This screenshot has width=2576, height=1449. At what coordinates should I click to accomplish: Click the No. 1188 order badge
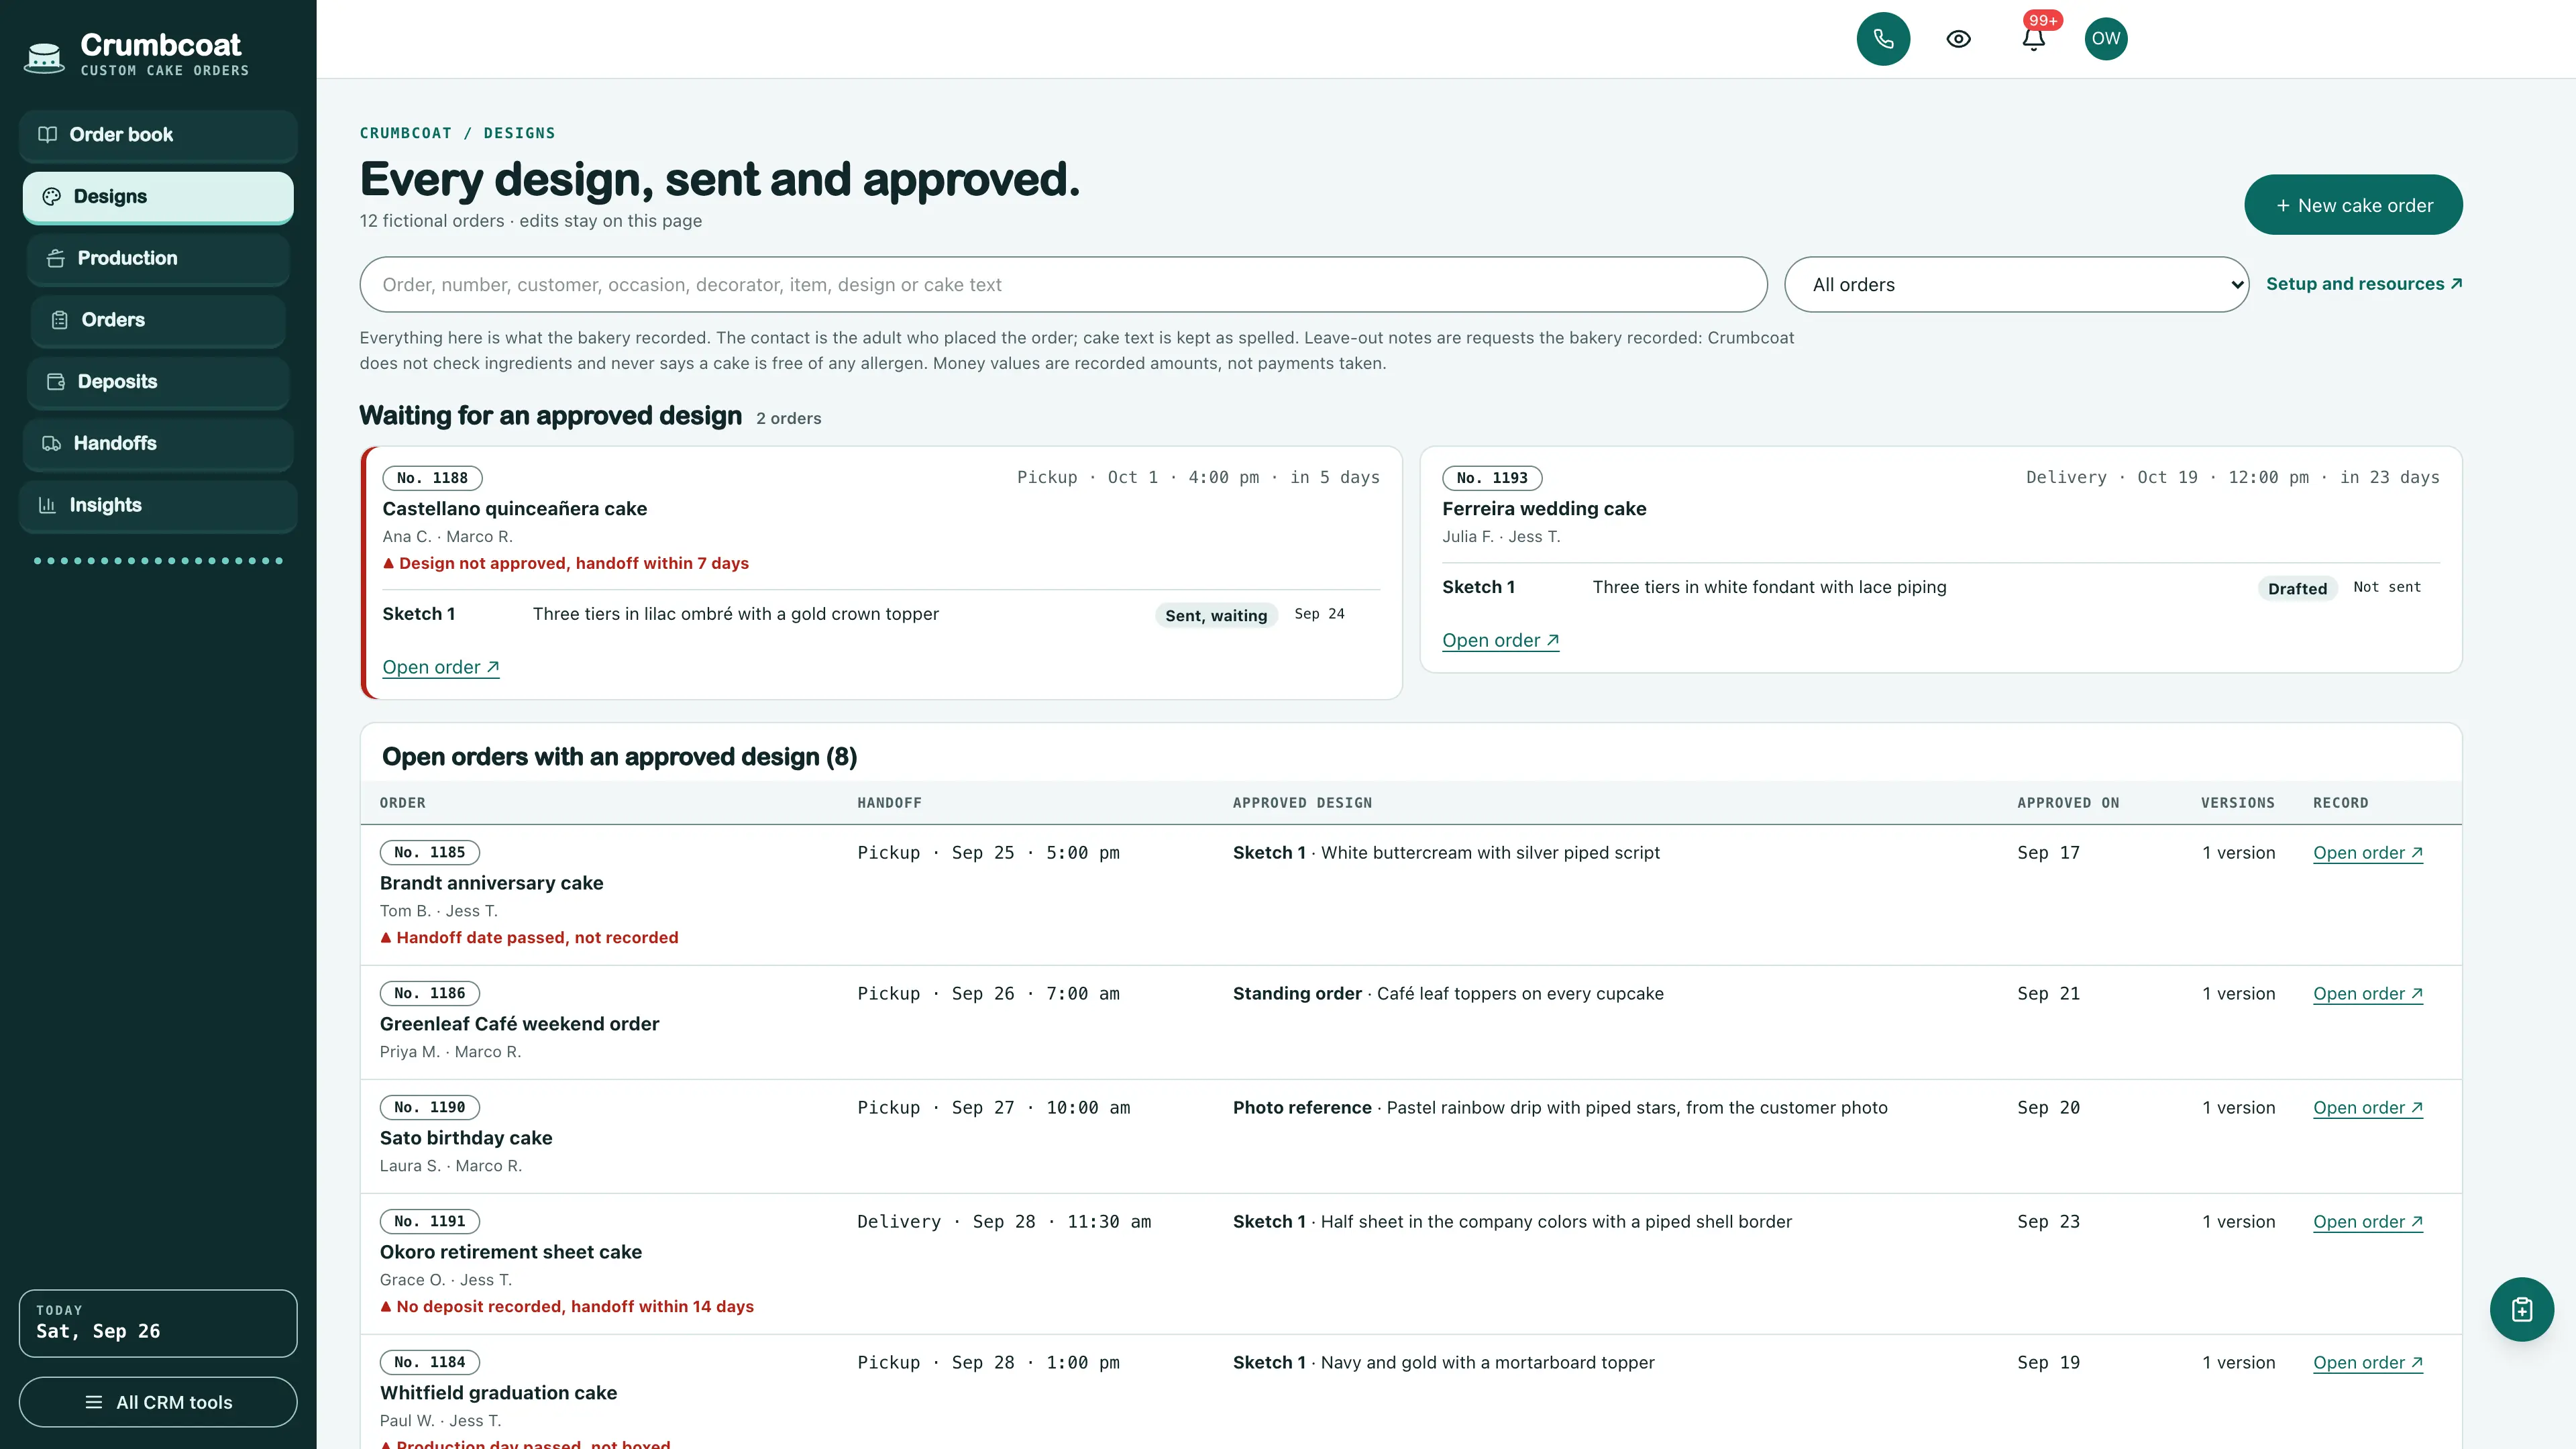(x=432, y=478)
